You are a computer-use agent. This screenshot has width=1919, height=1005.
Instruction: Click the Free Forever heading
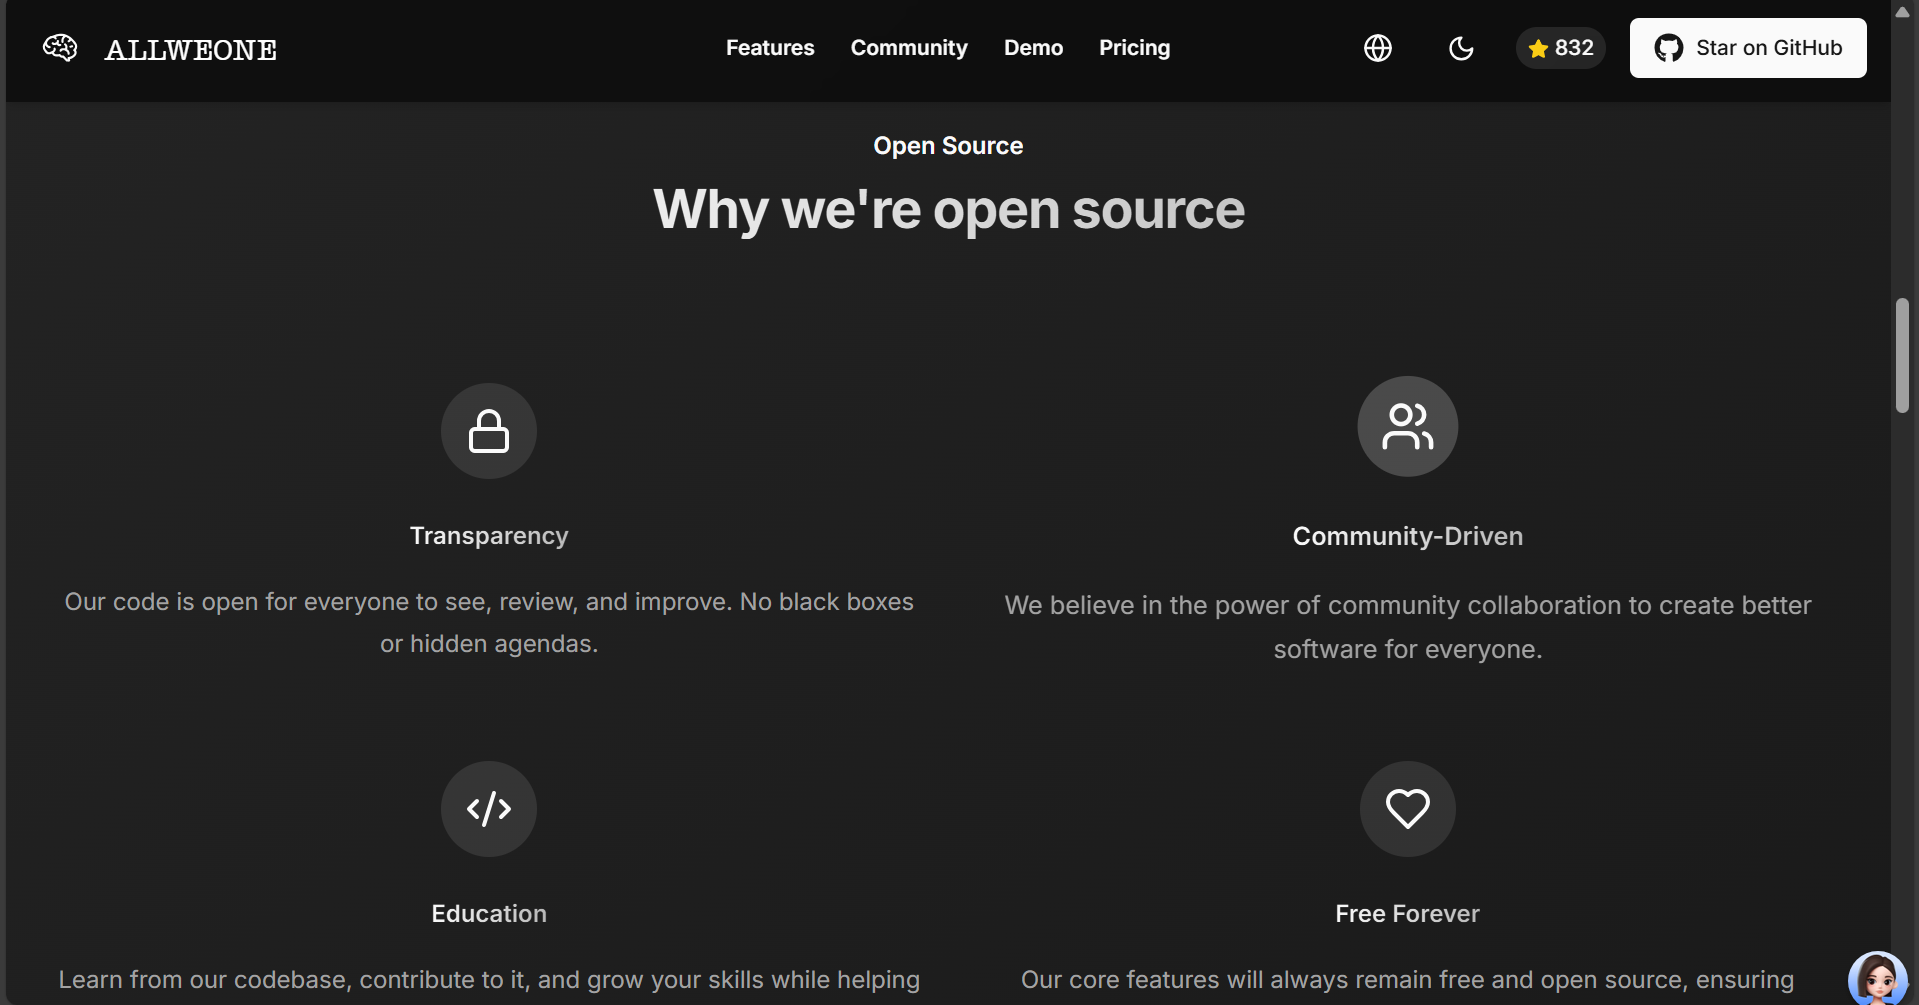coord(1407,914)
